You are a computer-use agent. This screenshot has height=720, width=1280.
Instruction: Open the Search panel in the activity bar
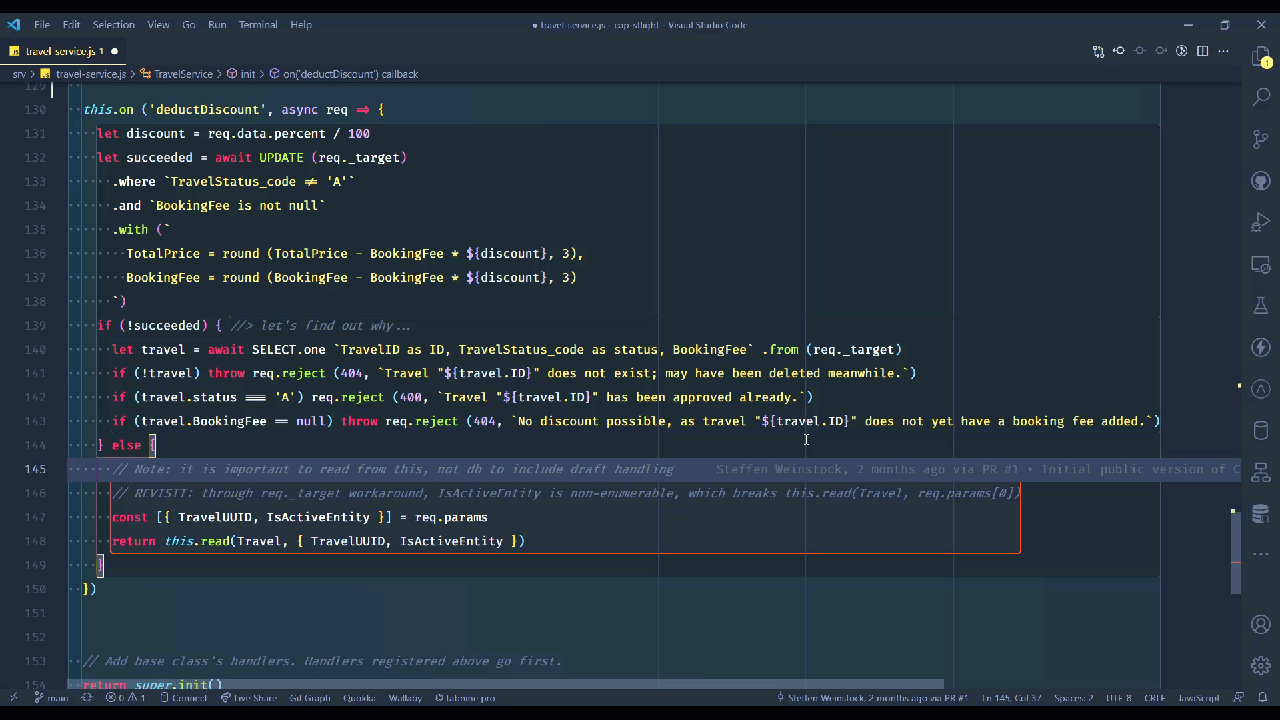click(x=1260, y=96)
